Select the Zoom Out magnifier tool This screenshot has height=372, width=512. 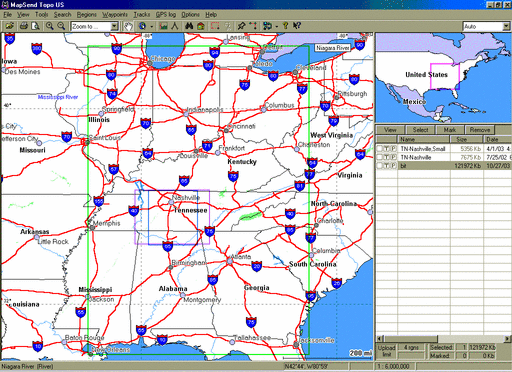click(x=61, y=26)
